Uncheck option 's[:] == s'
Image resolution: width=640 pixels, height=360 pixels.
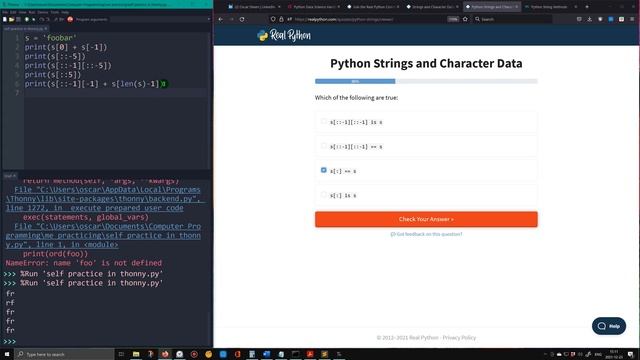pyautogui.click(x=324, y=170)
